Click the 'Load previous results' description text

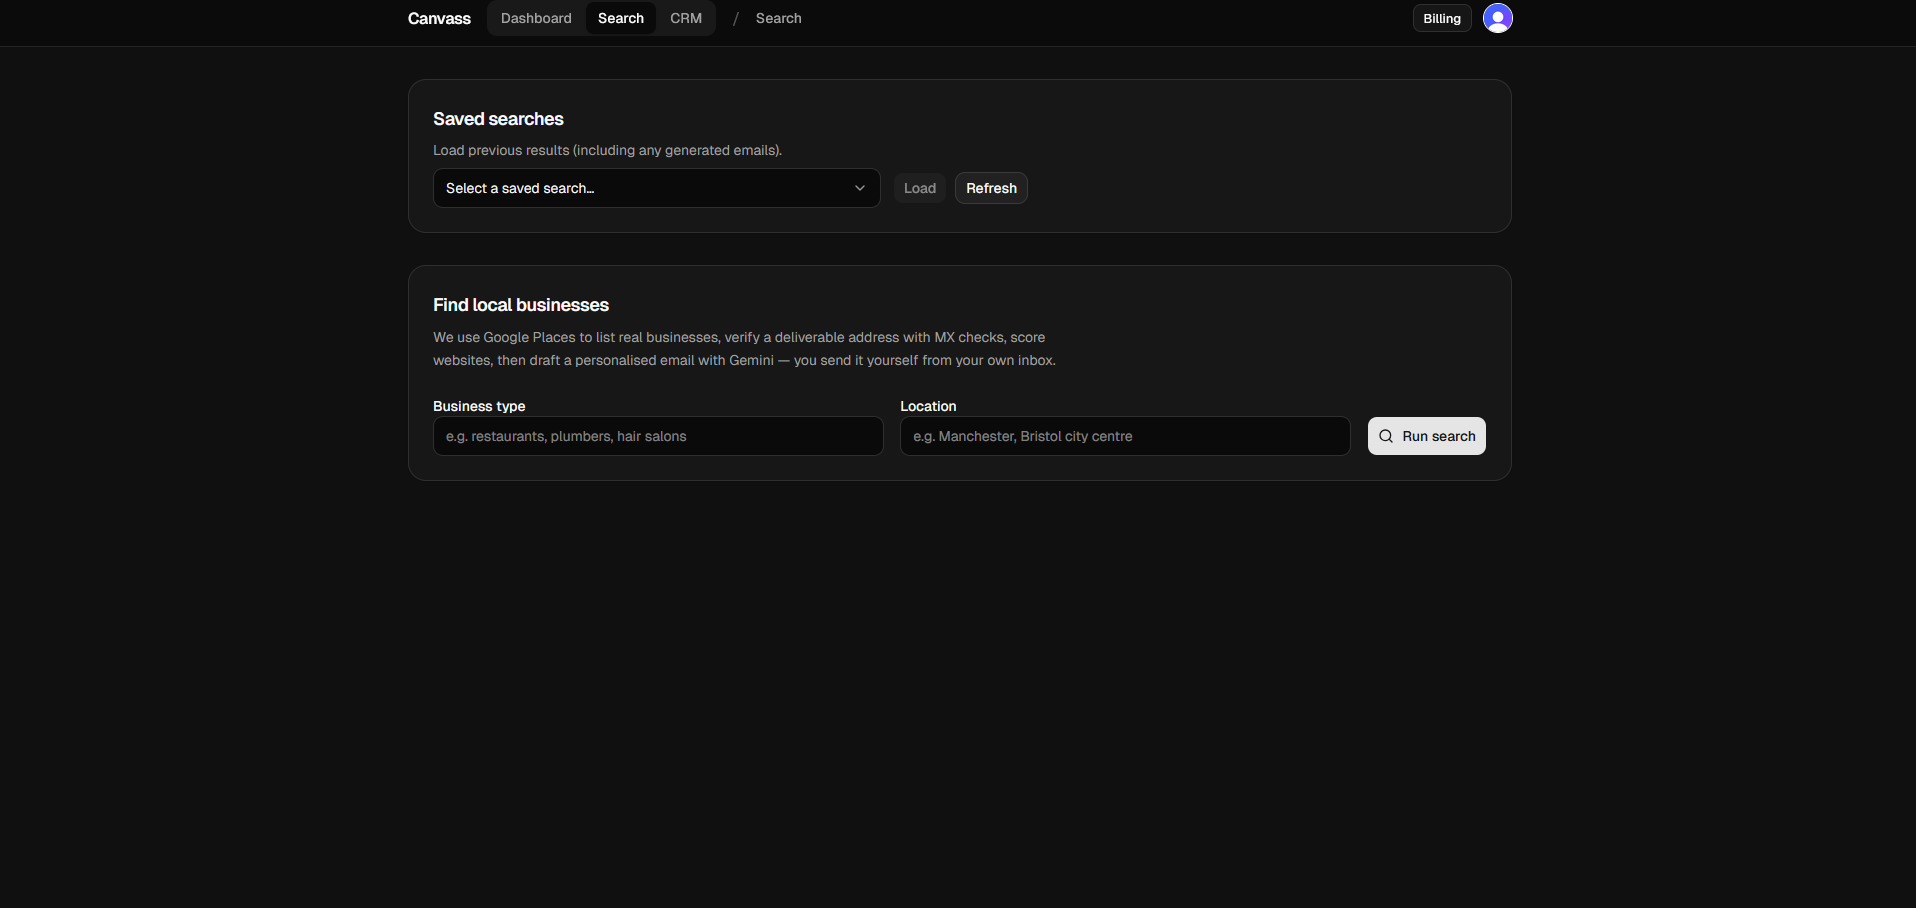coord(607,150)
